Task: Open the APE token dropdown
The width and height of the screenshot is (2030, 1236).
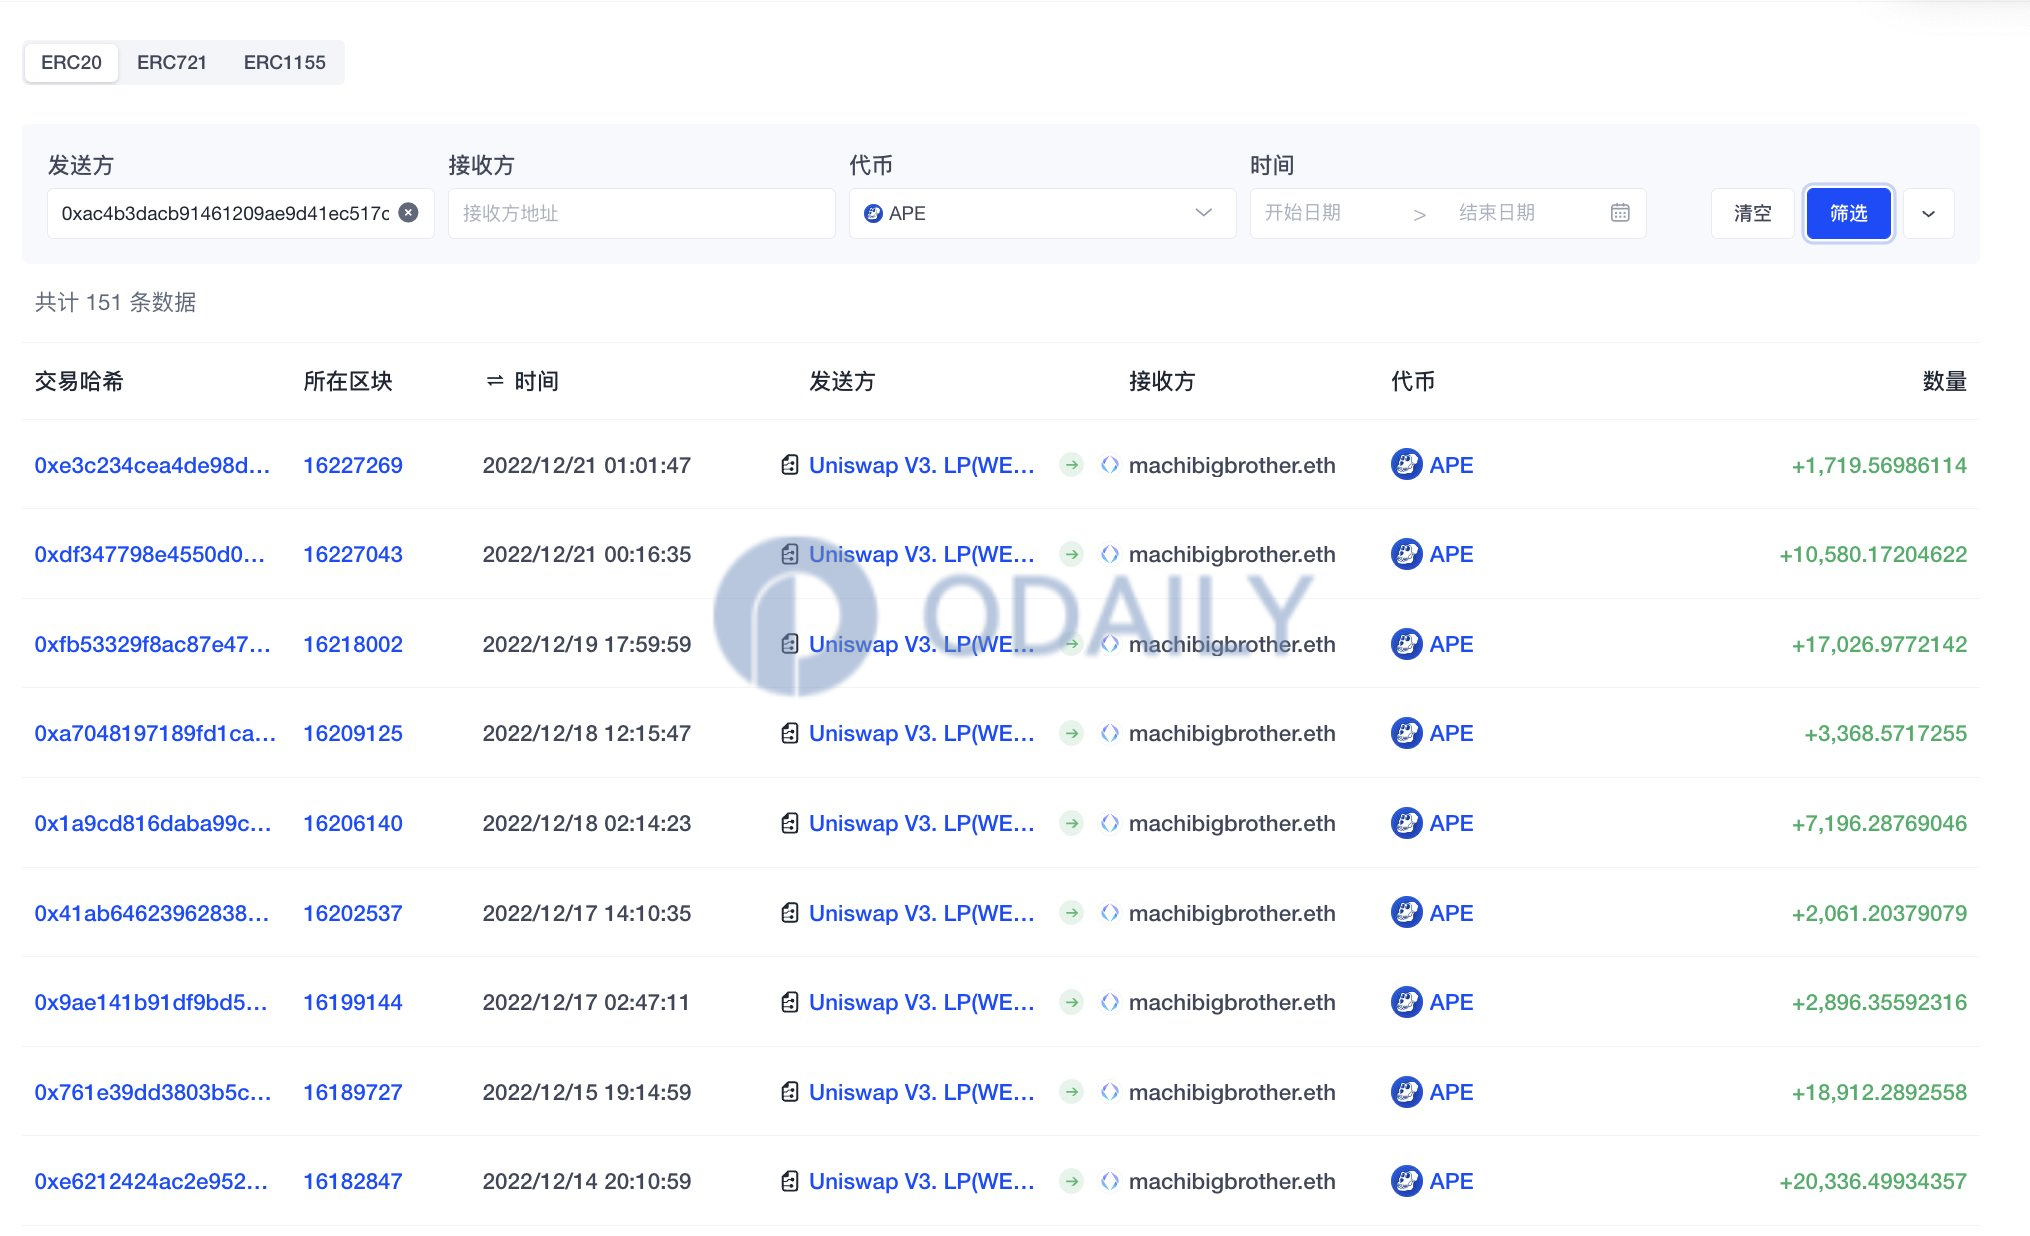Action: 1042,213
